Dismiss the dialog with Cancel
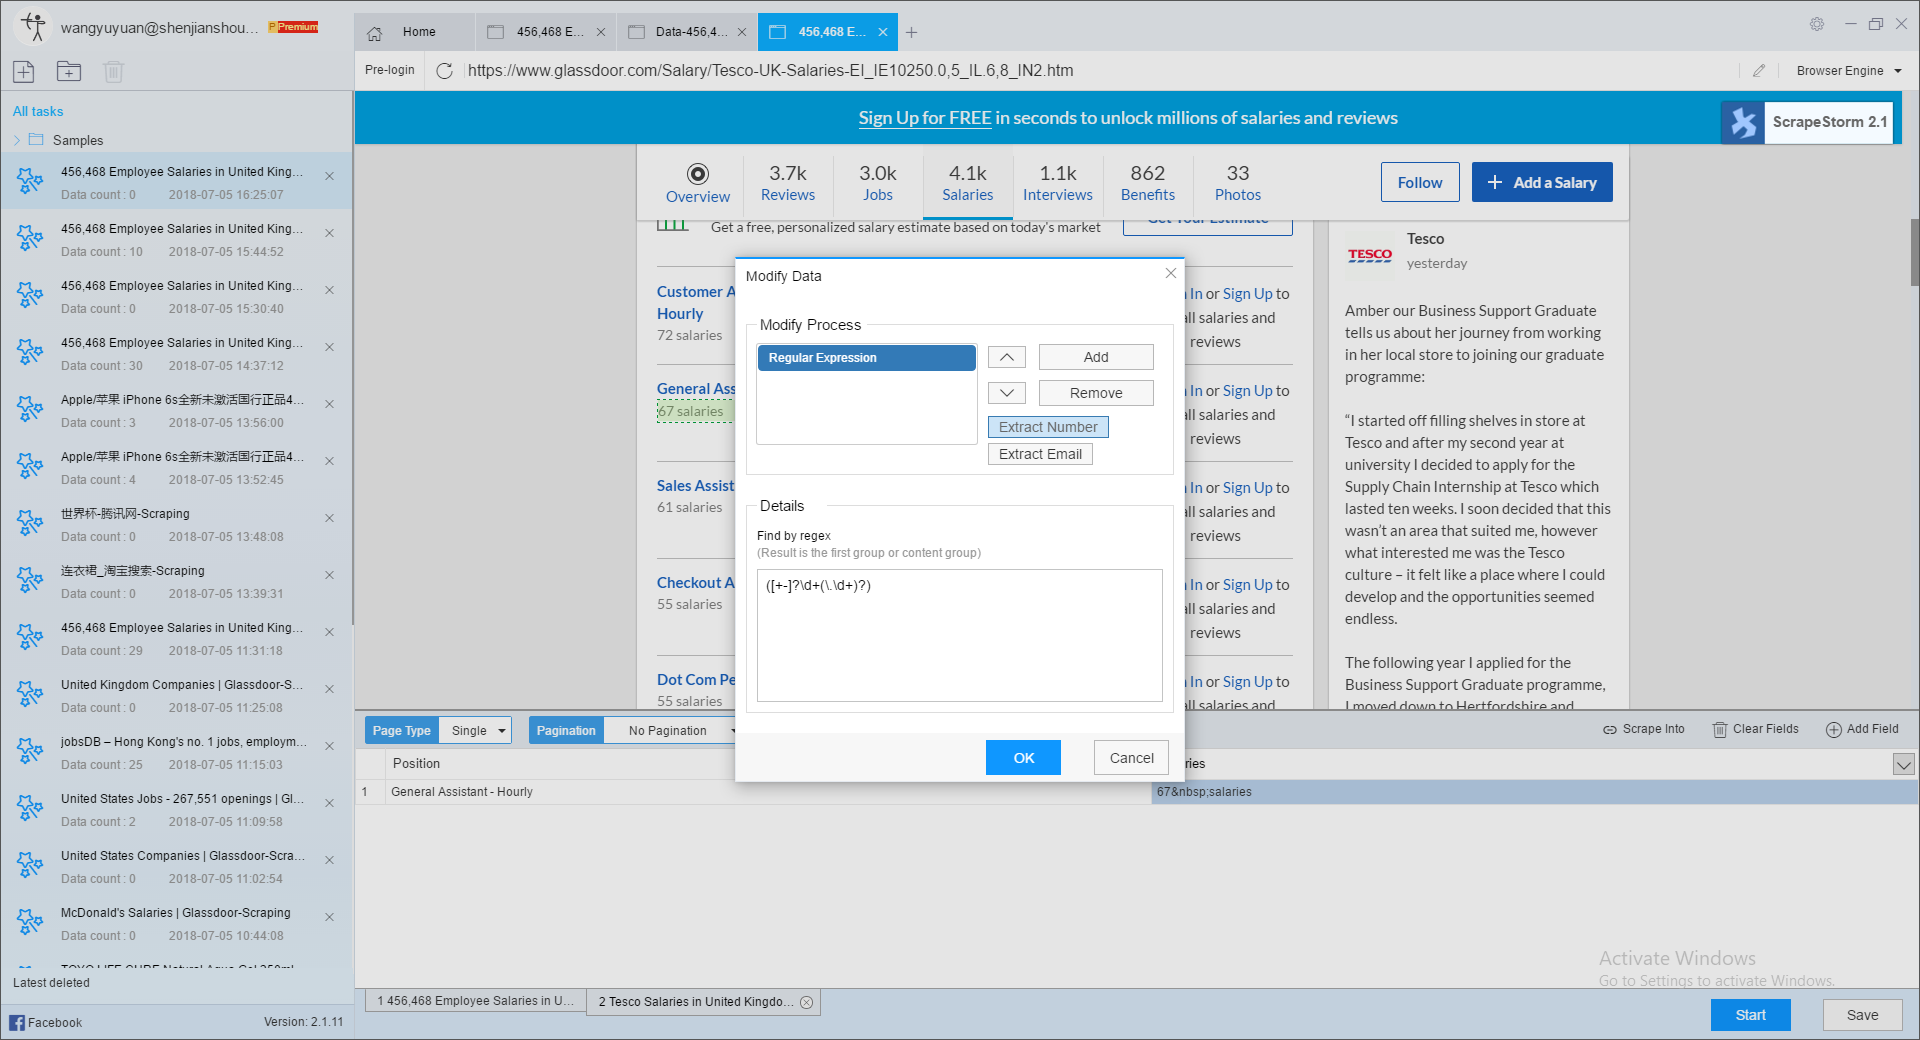The width and height of the screenshot is (1920, 1040). pos(1132,758)
